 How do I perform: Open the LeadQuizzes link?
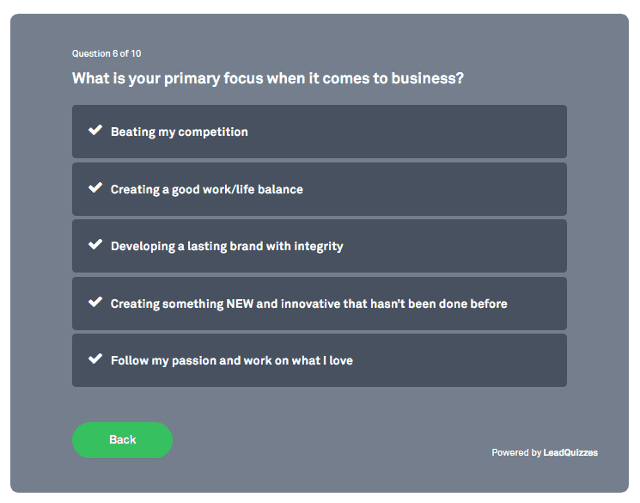[x=571, y=453]
